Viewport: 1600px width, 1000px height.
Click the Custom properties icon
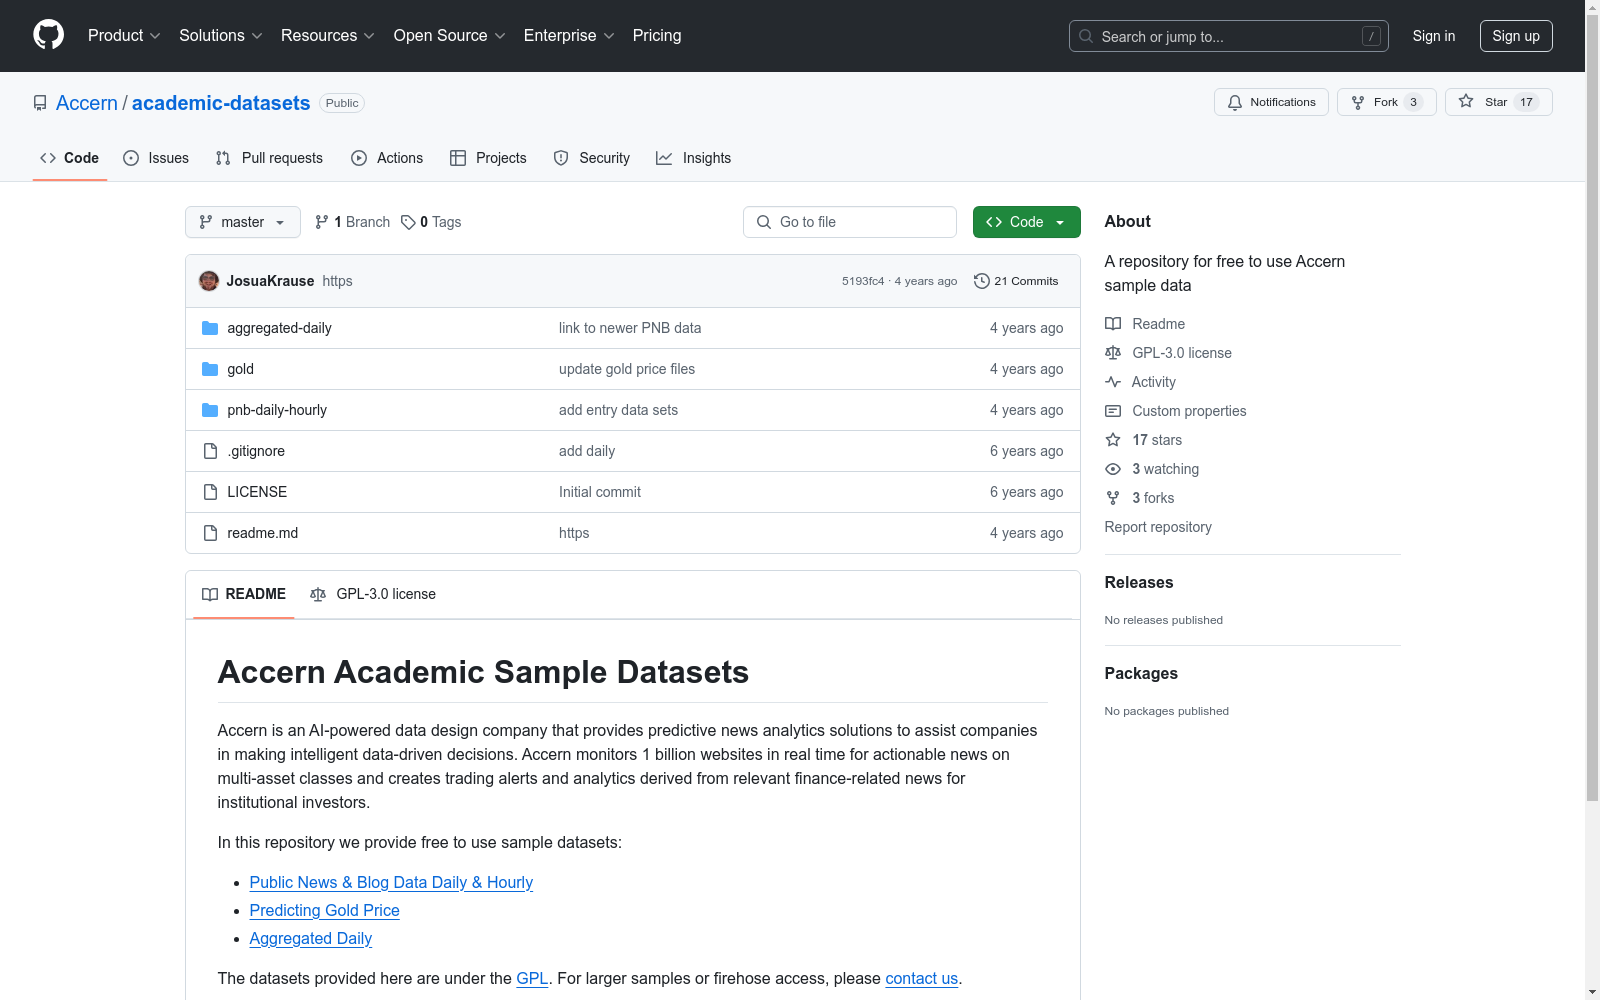[x=1113, y=411]
